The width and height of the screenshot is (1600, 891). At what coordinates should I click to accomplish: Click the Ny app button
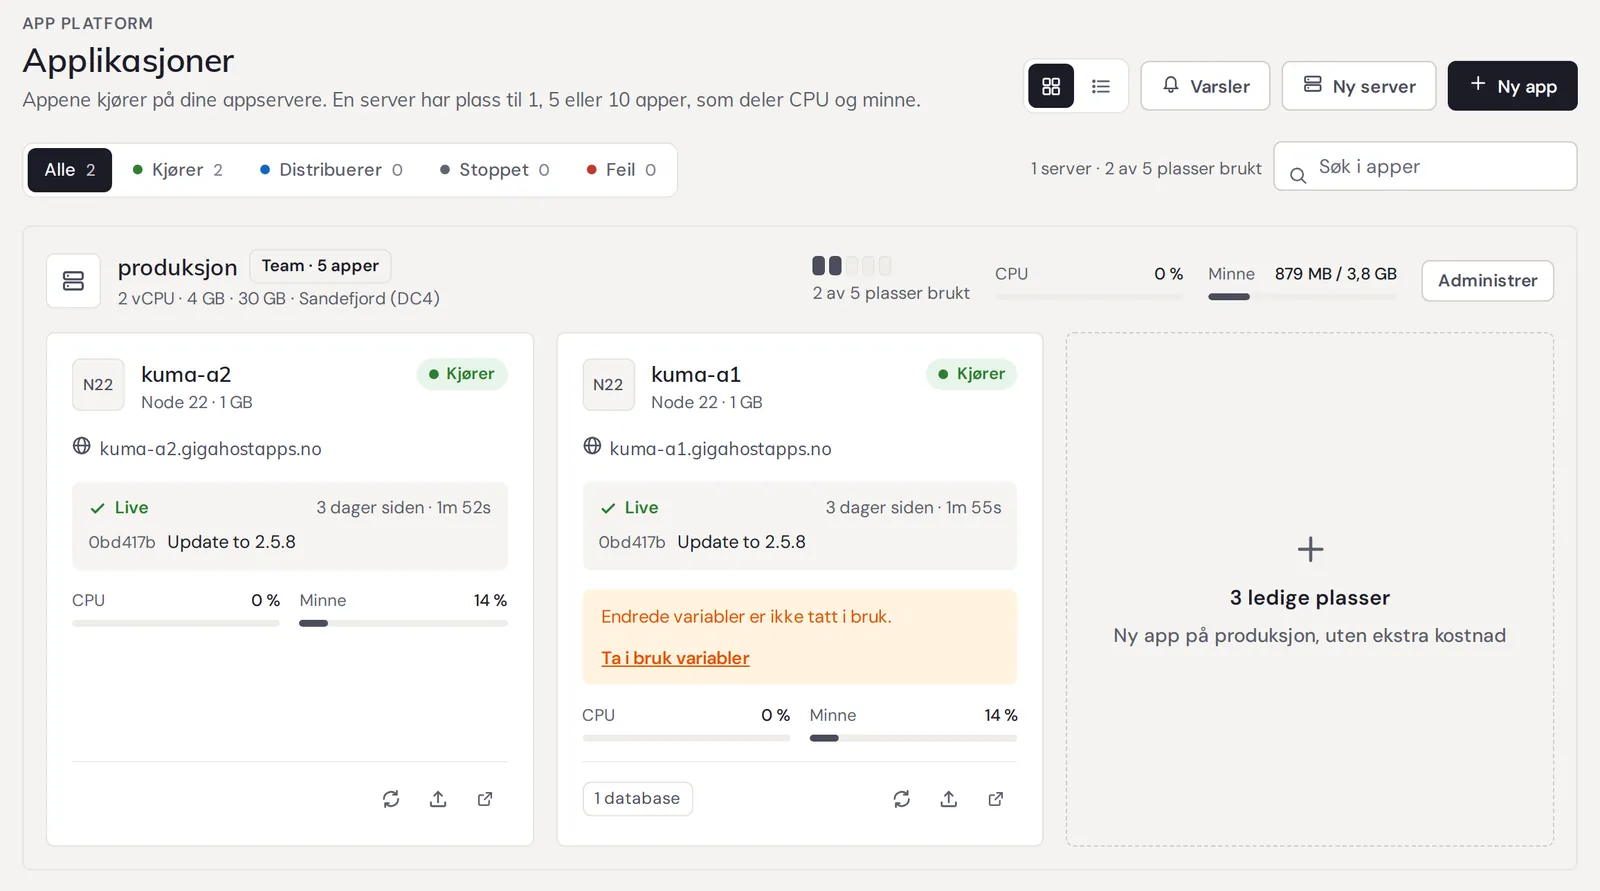pos(1512,86)
